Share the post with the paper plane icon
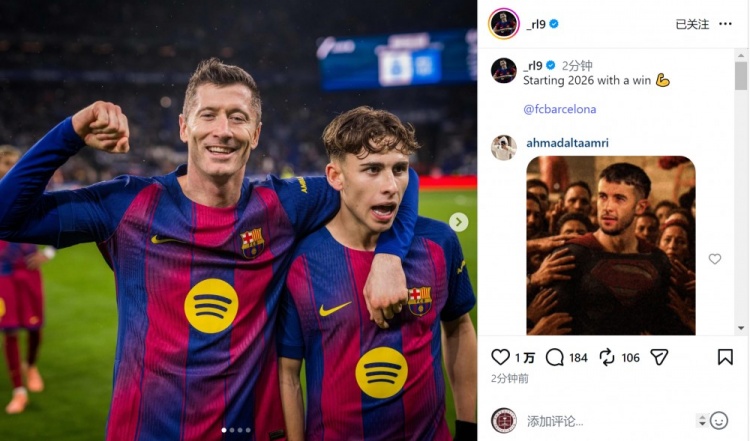The image size is (750, 441). [x=659, y=357]
